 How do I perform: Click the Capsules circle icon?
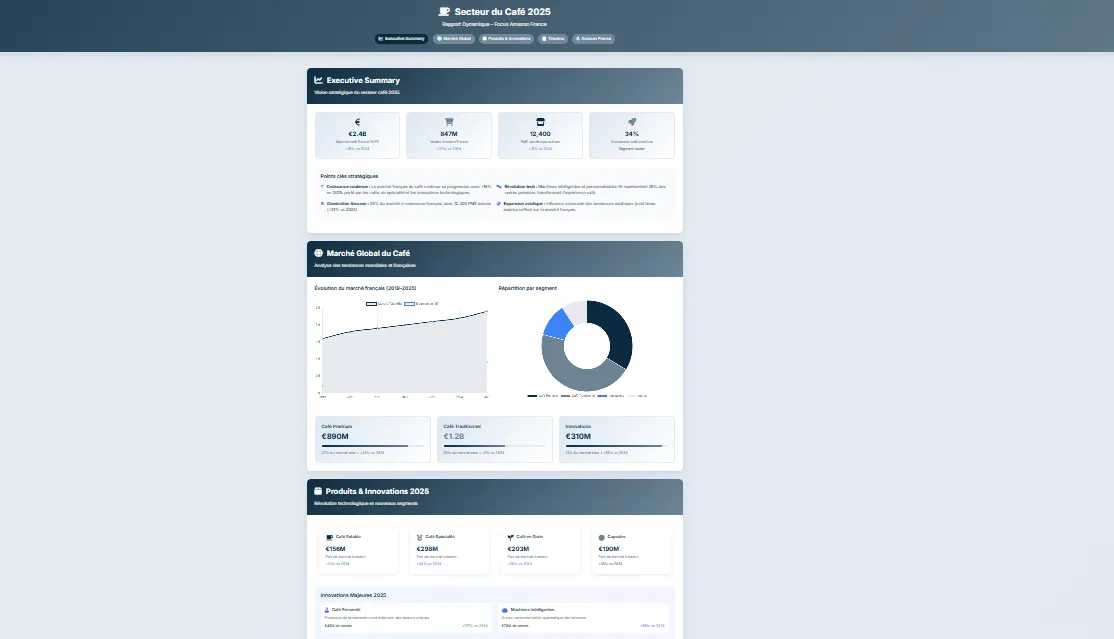602,537
